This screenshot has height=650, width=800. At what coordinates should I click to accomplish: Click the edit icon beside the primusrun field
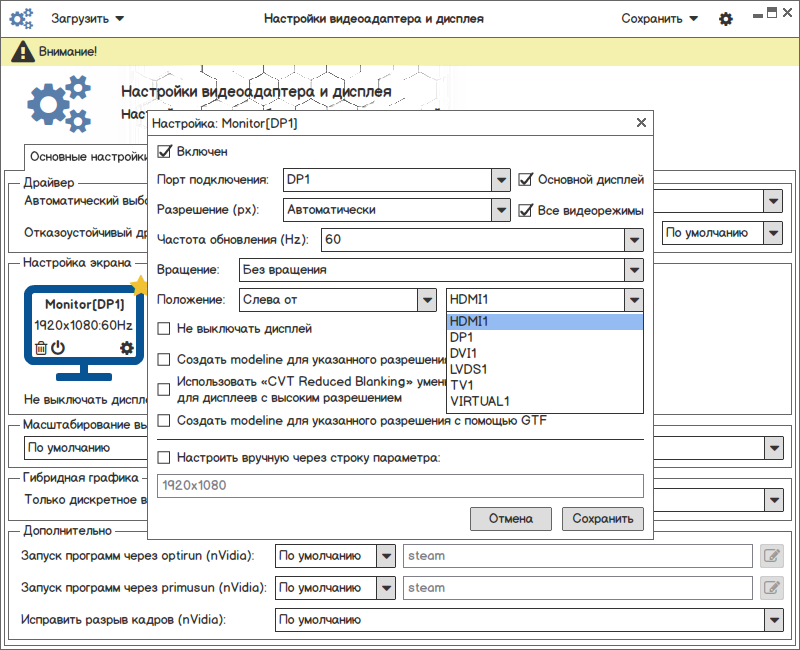770,588
